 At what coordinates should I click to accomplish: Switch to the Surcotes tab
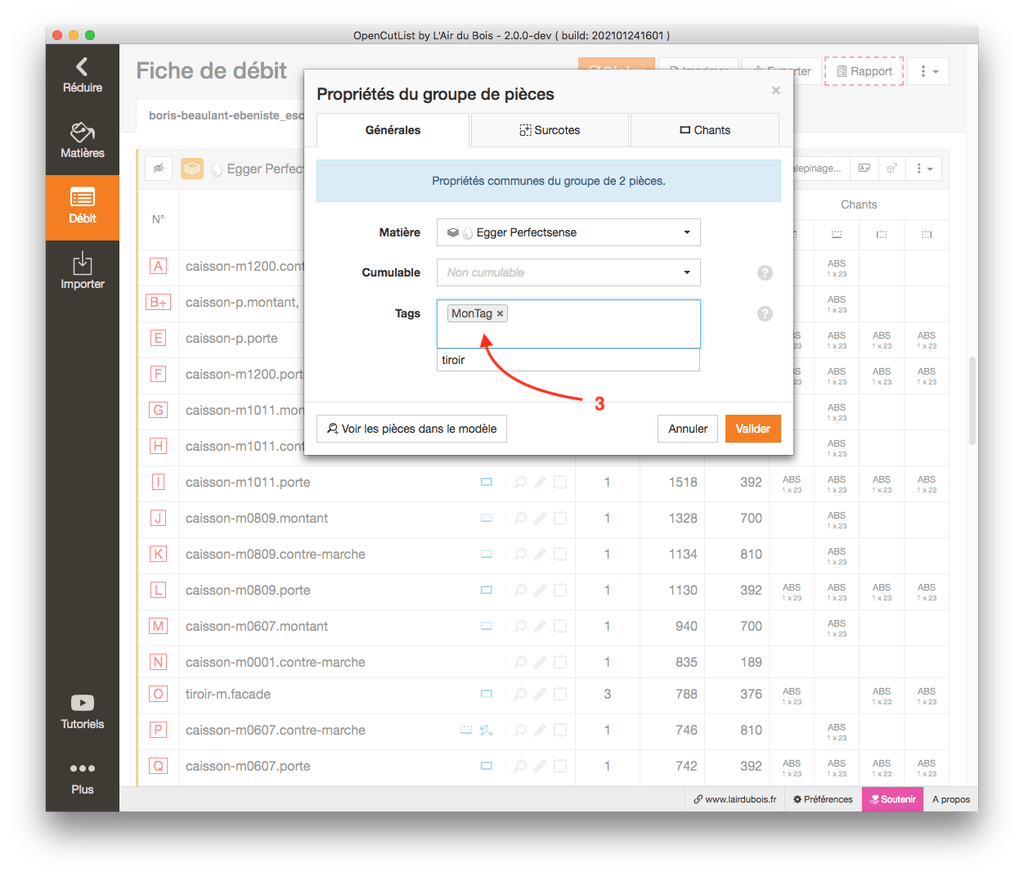coord(550,130)
